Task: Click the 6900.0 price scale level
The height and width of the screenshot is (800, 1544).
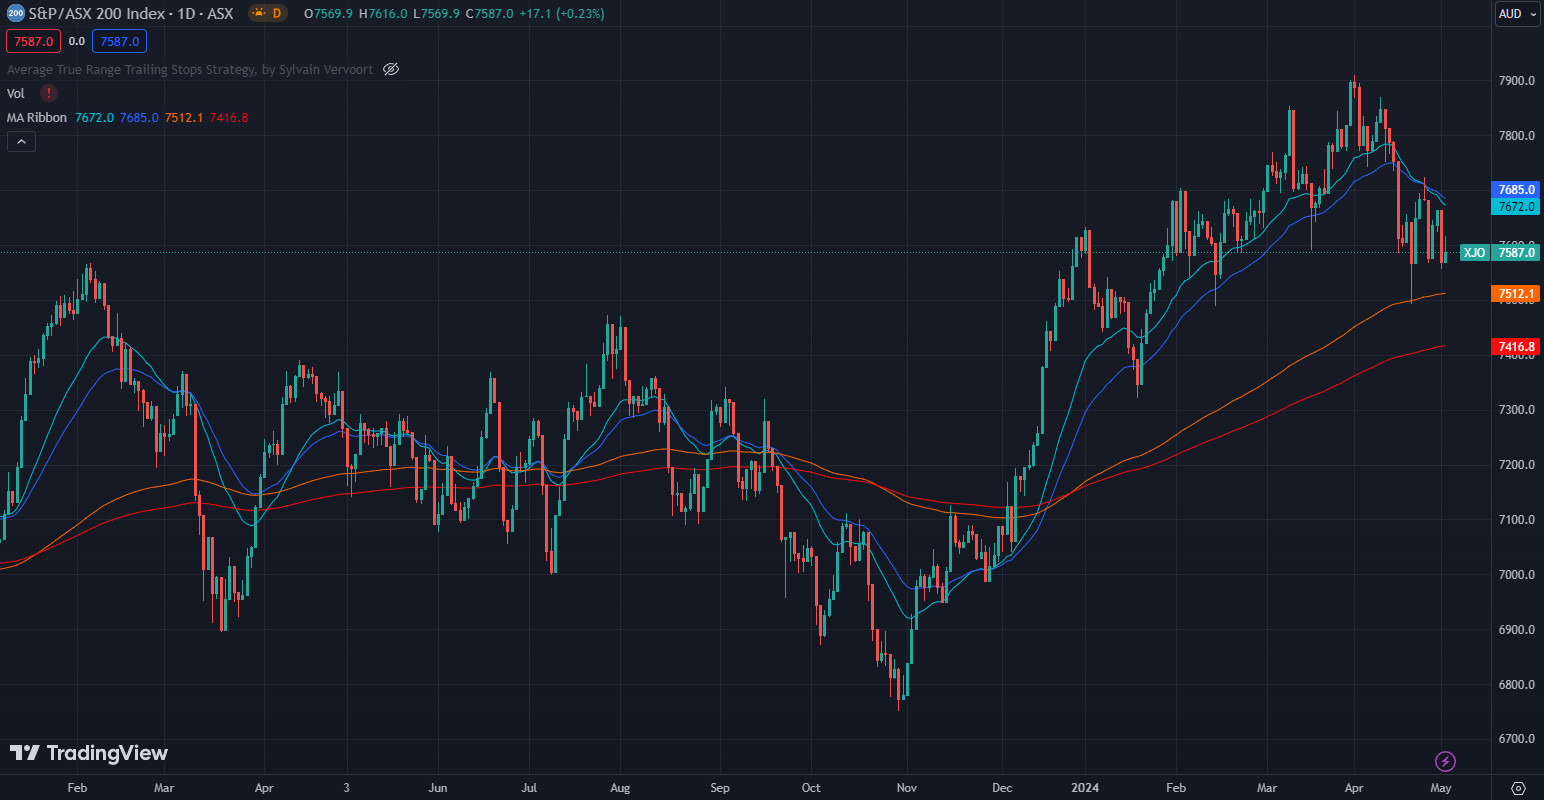Action: (1516, 630)
